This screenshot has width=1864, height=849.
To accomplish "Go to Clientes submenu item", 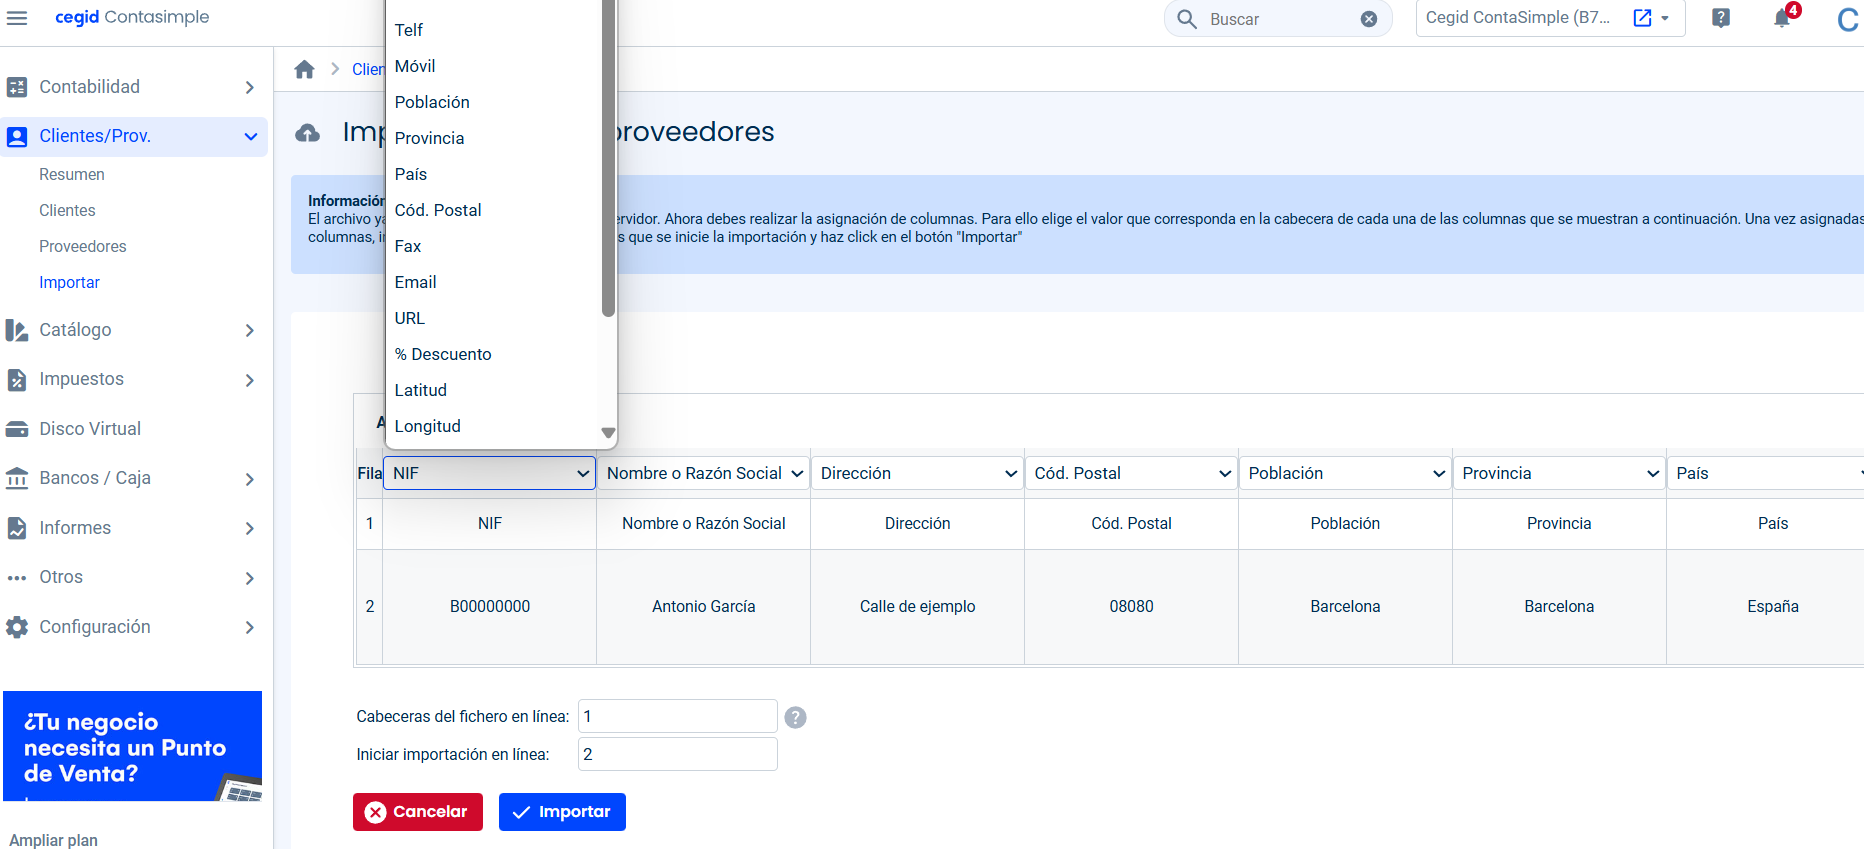I will point(67,210).
